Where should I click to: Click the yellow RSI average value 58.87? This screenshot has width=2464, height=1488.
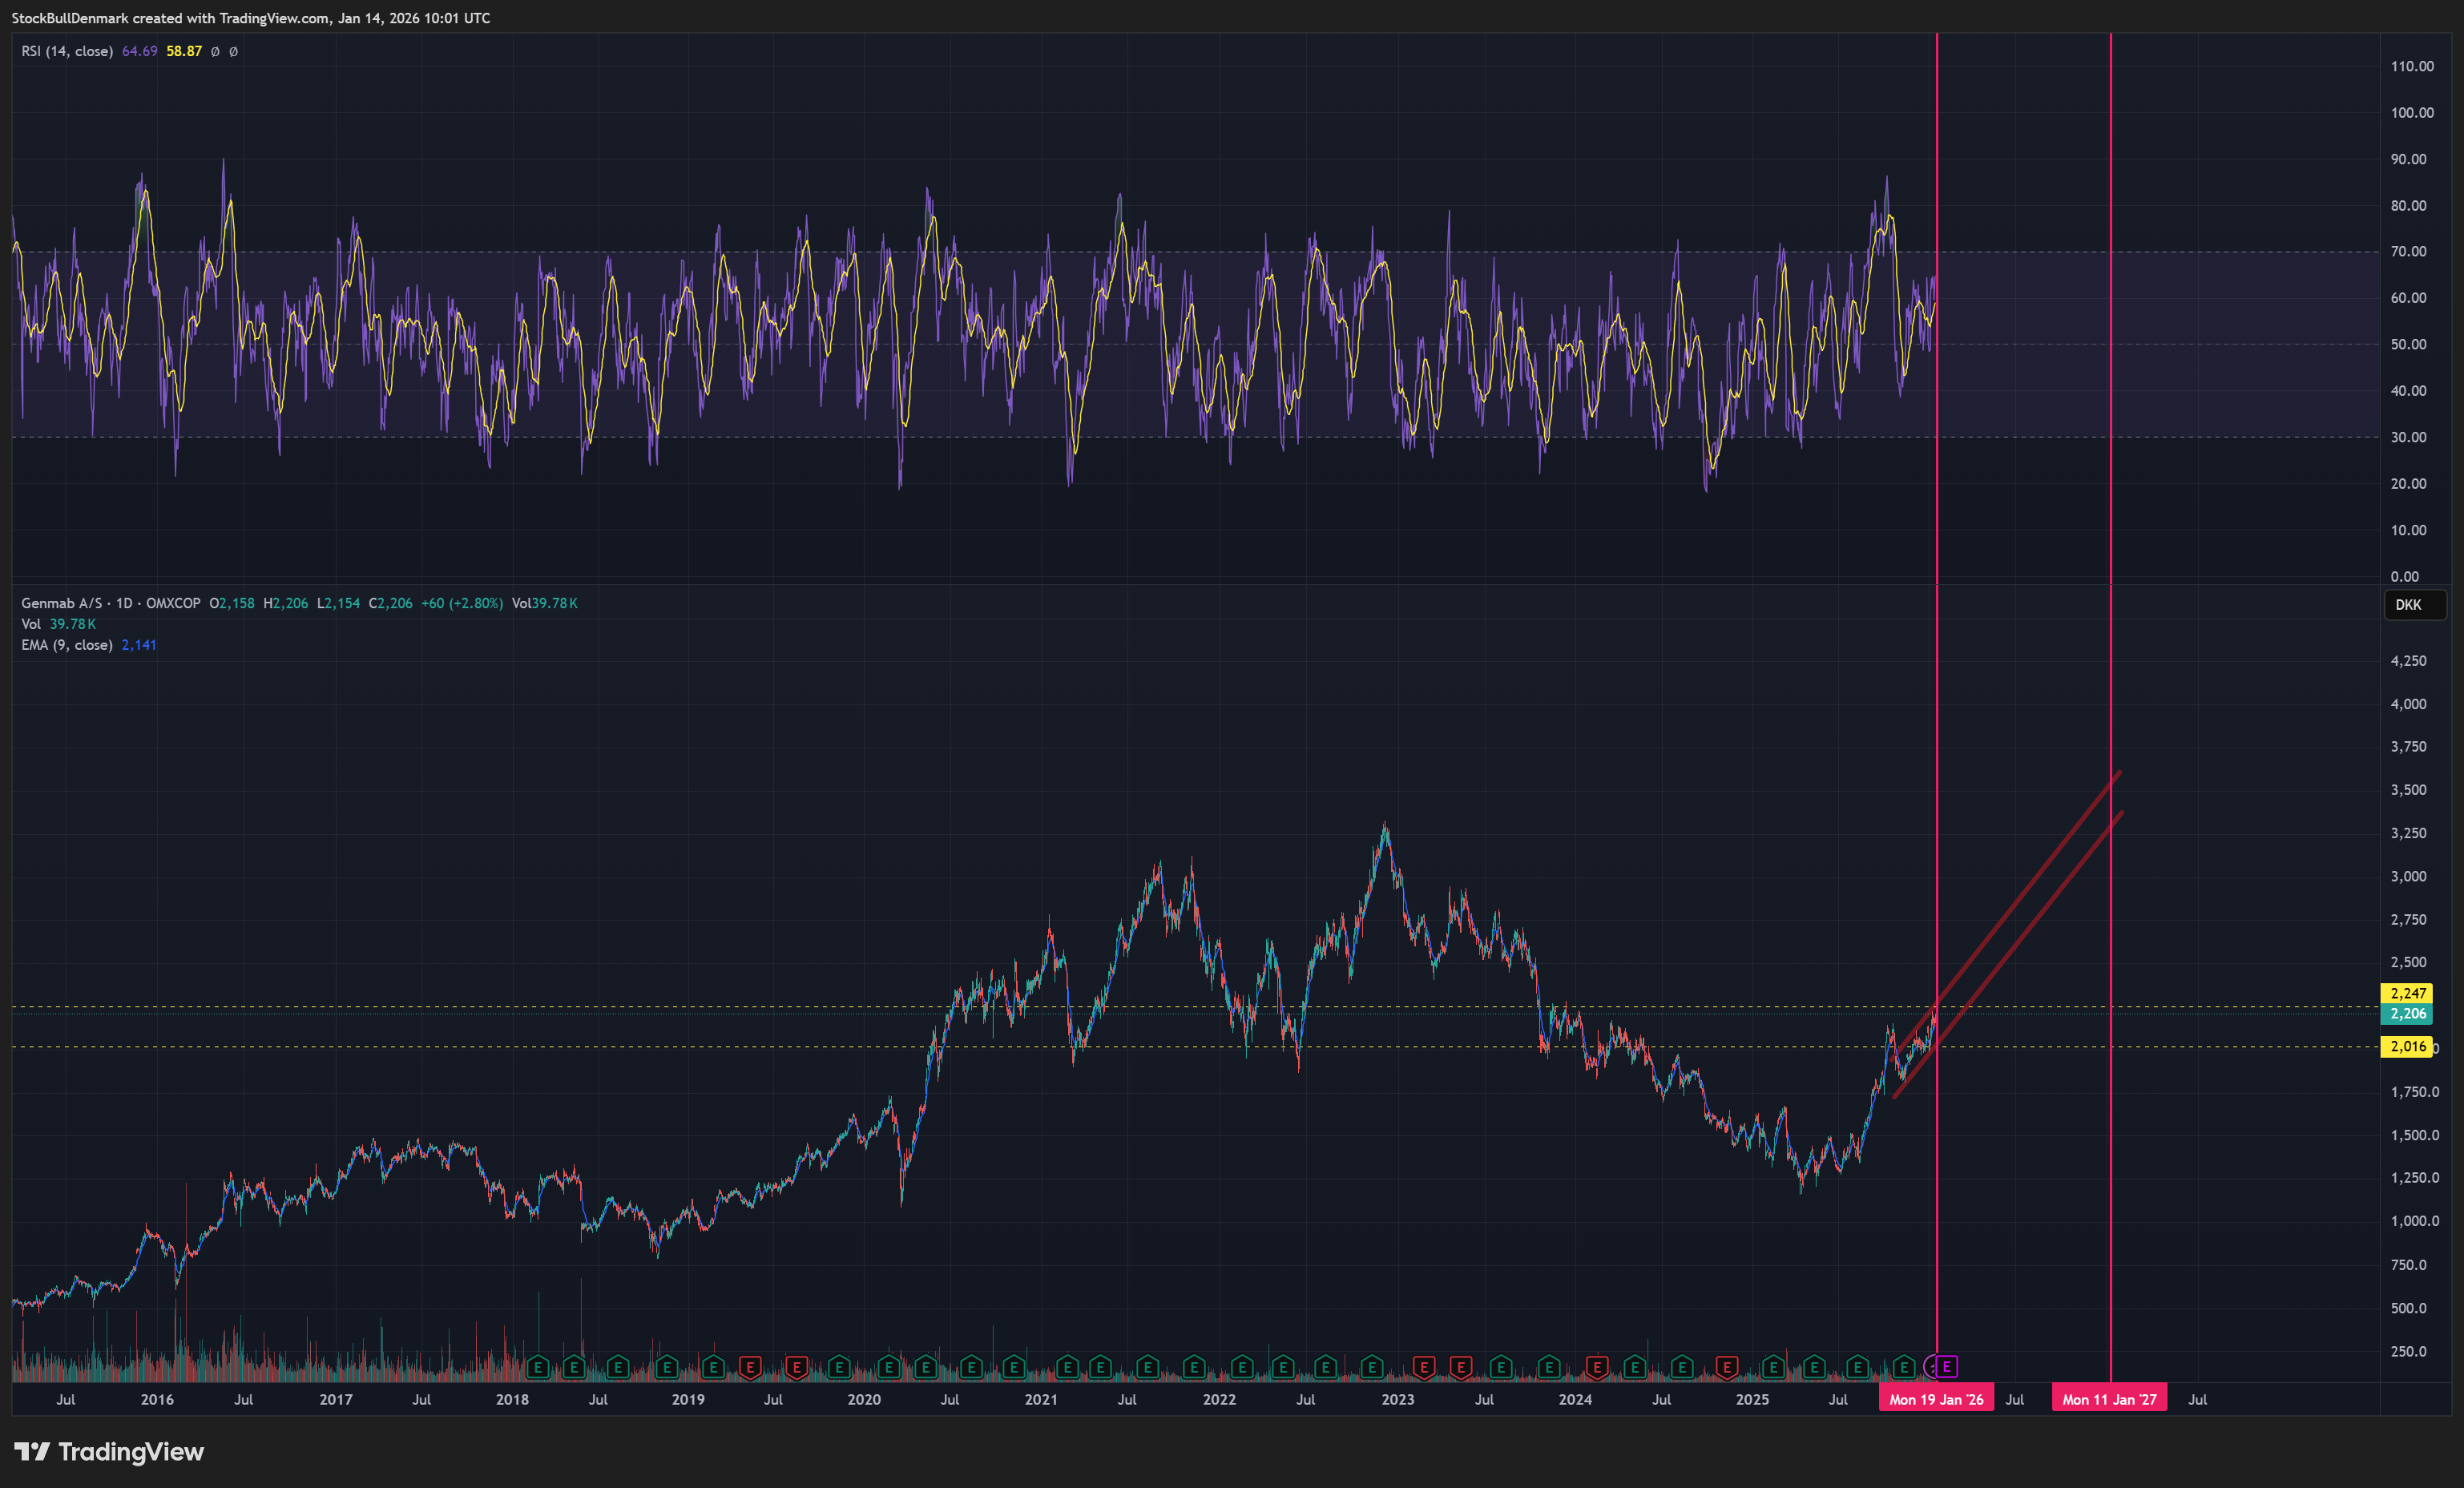[x=184, y=51]
